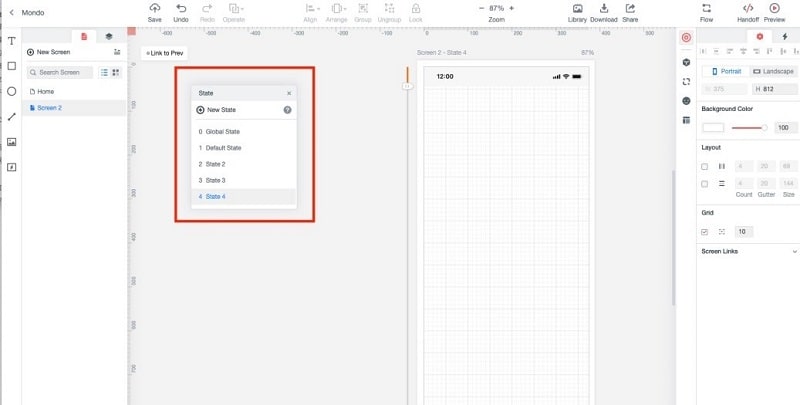Open the Home screen
Viewport: 800px width, 405px height.
pos(74,92)
